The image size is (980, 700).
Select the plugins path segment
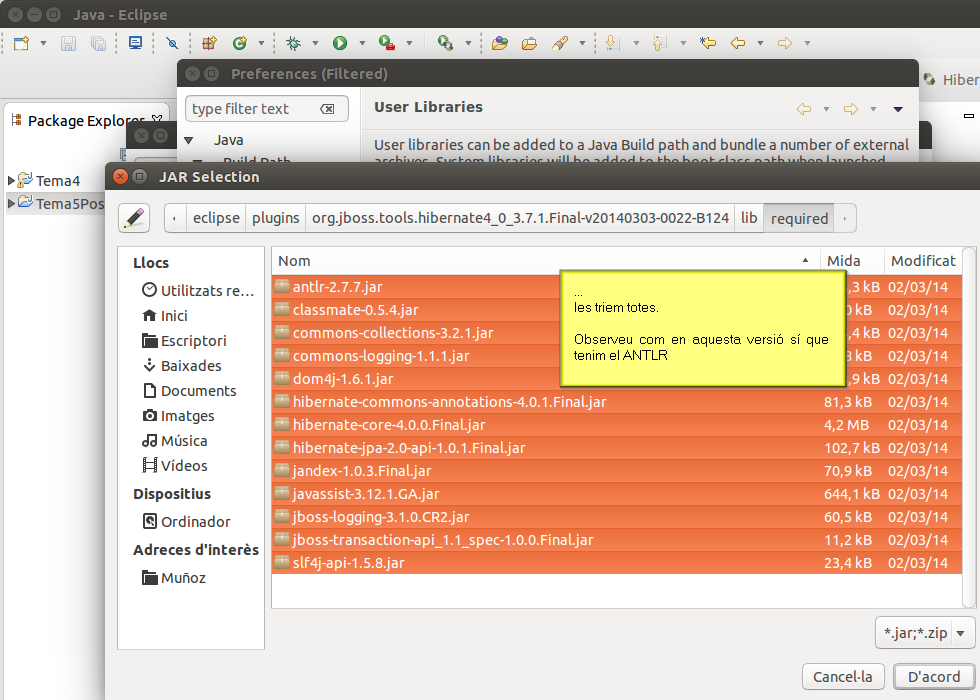coord(276,218)
